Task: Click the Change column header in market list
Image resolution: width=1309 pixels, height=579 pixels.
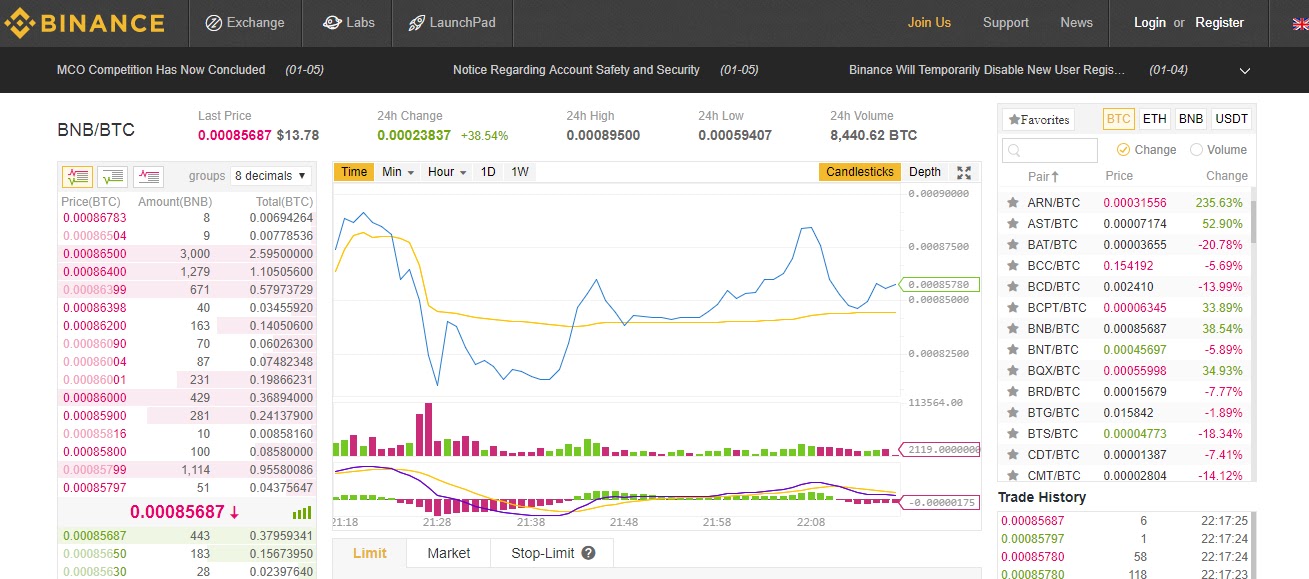Action: pyautogui.click(x=1227, y=176)
